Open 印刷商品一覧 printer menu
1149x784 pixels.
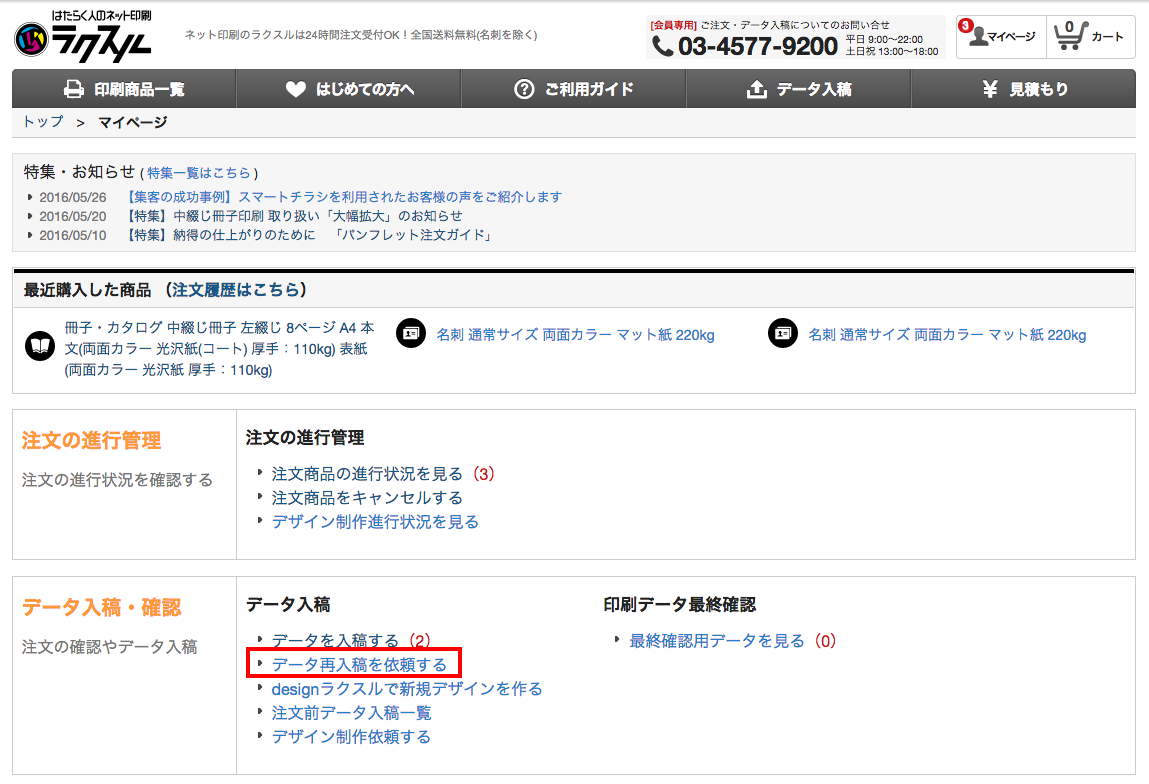click(x=124, y=89)
